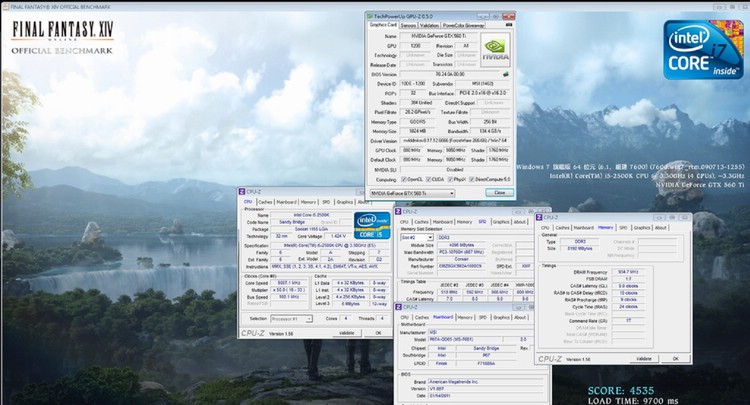Select Graphics Card tab in GPU-Z
This screenshot has width=750, height=405.
coord(383,24)
